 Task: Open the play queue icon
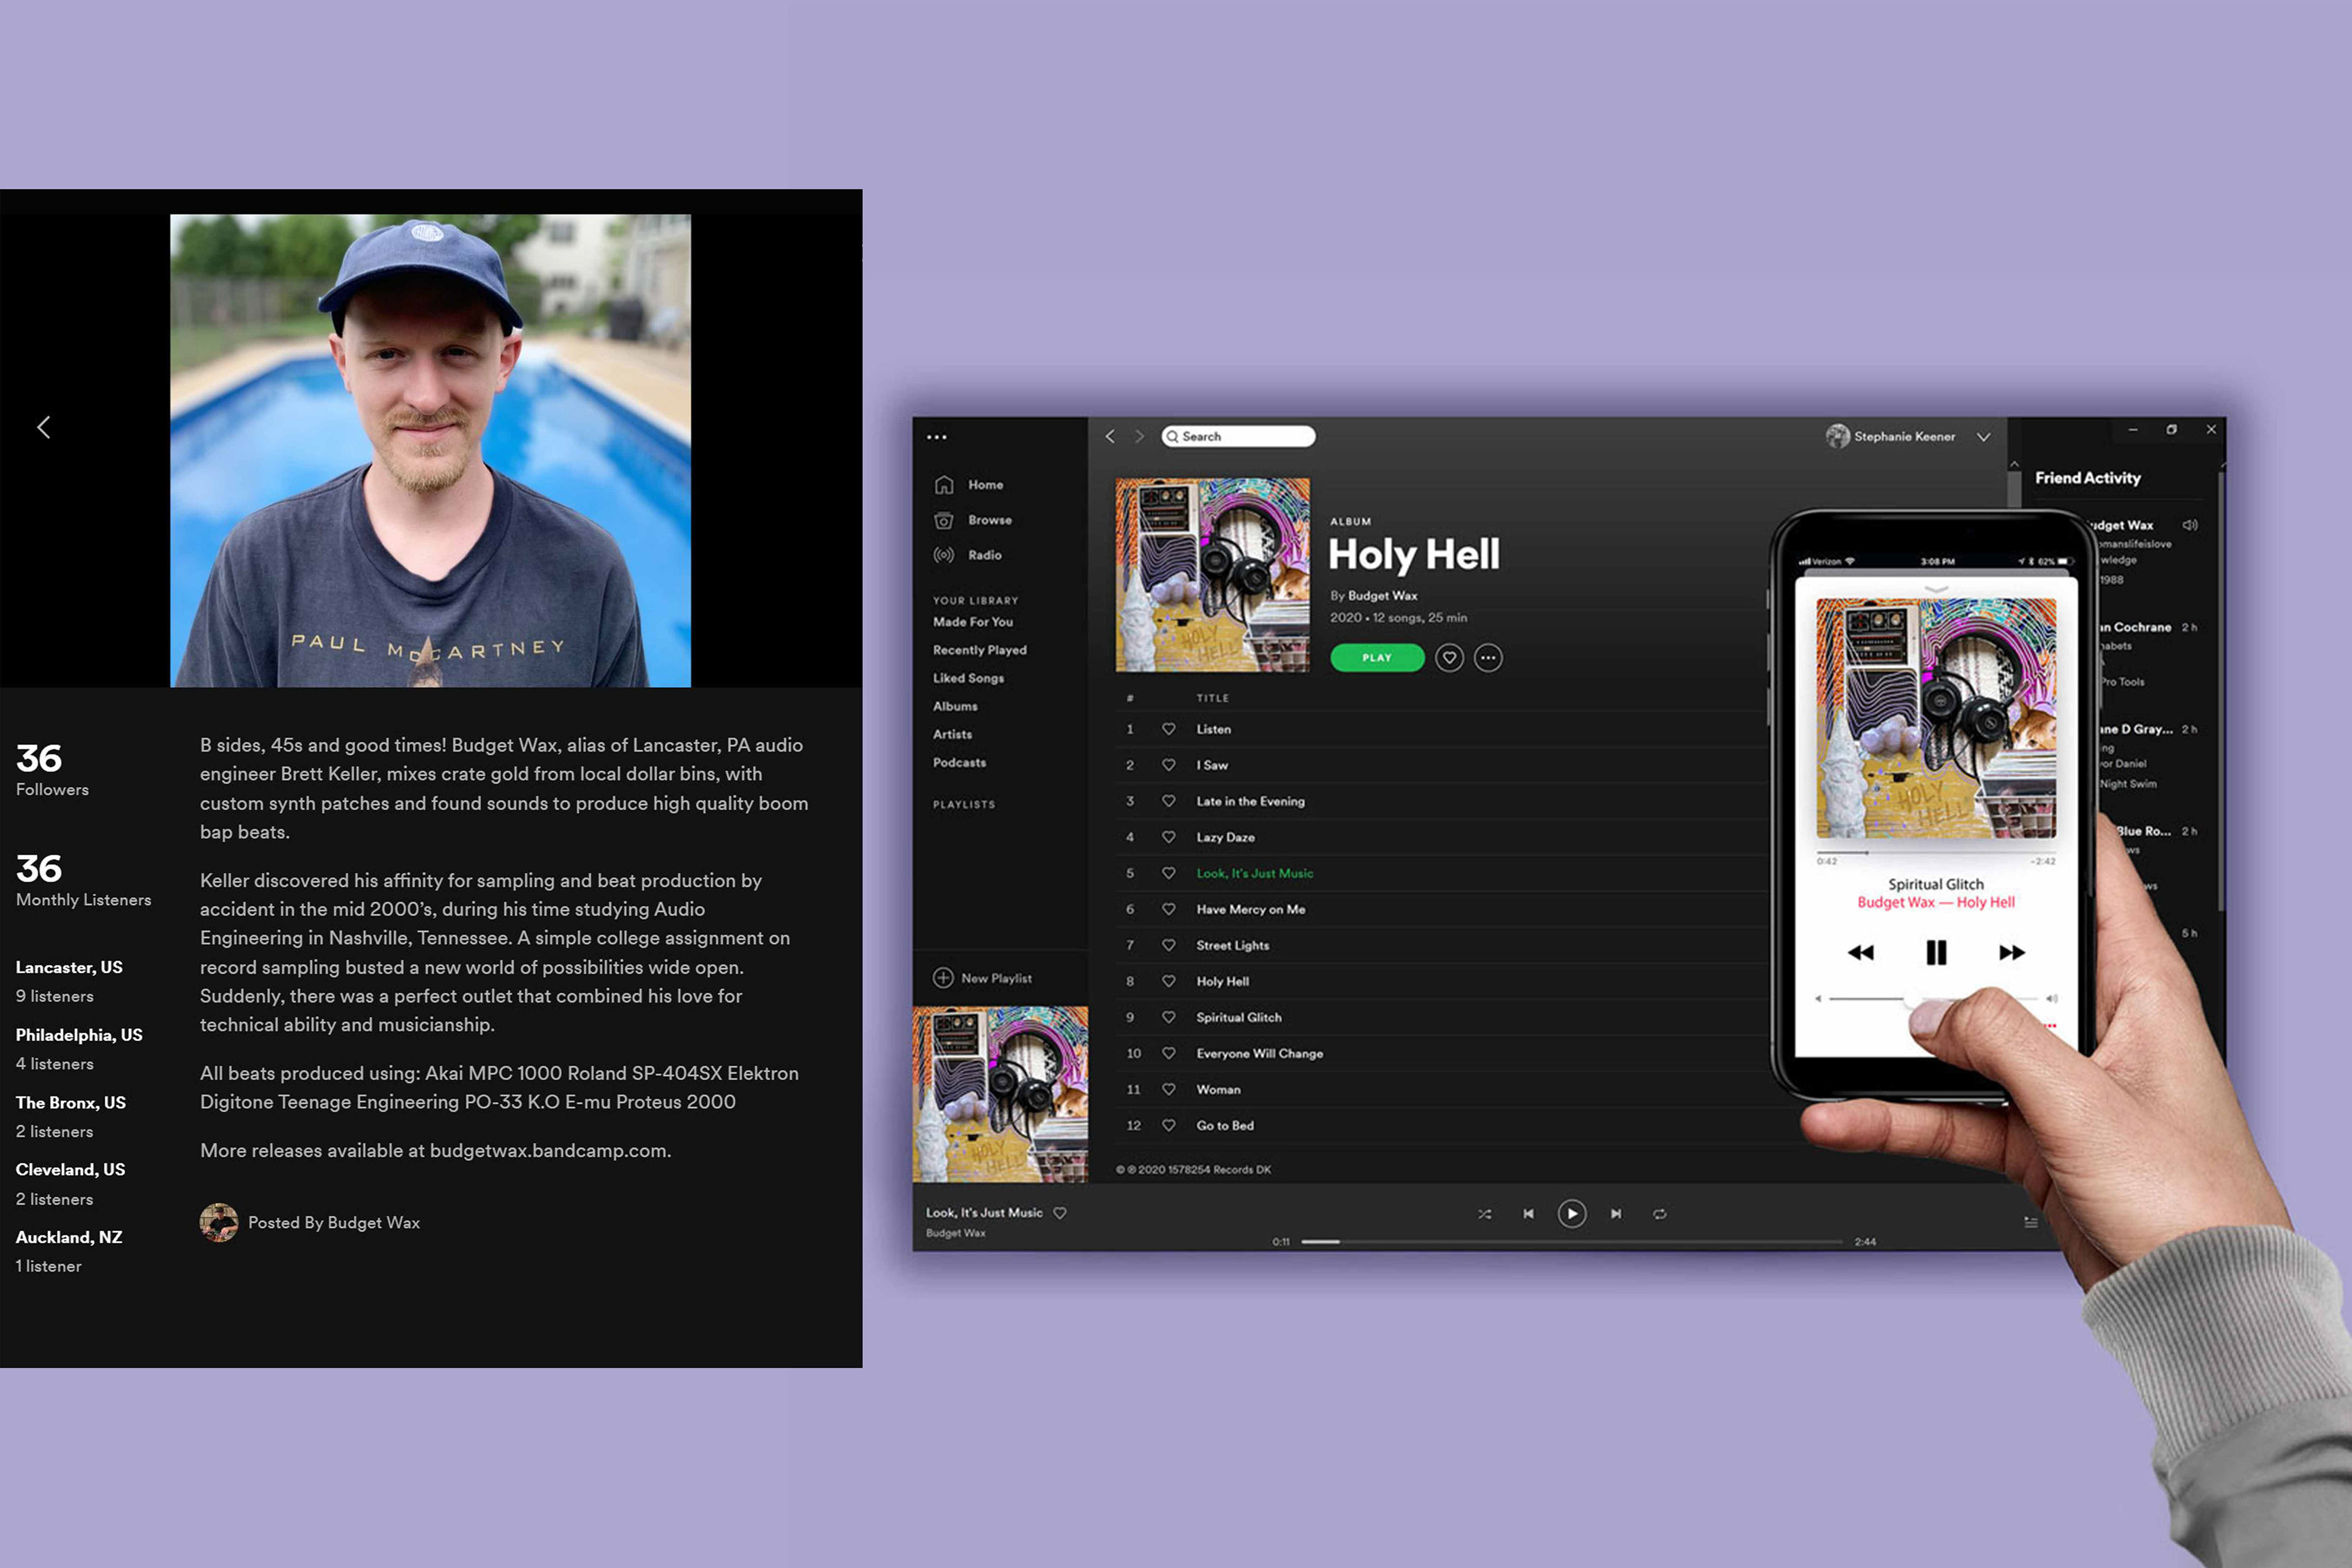(2030, 1222)
